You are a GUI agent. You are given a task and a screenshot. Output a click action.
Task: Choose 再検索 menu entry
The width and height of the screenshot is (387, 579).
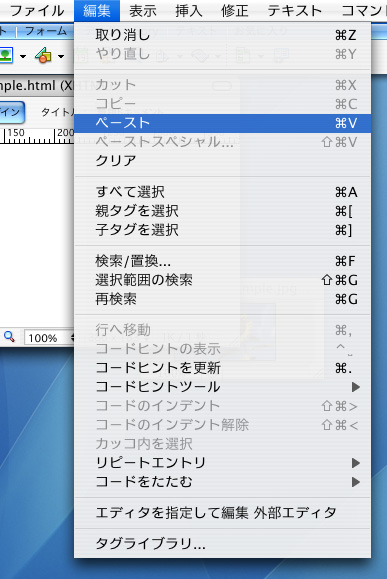tap(222, 299)
